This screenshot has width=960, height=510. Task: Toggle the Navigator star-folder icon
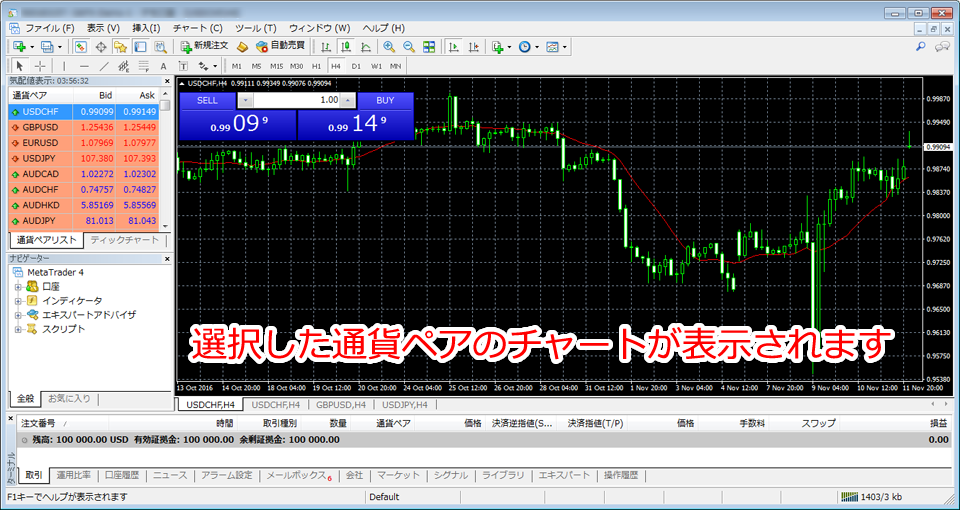pyautogui.click(x=120, y=47)
